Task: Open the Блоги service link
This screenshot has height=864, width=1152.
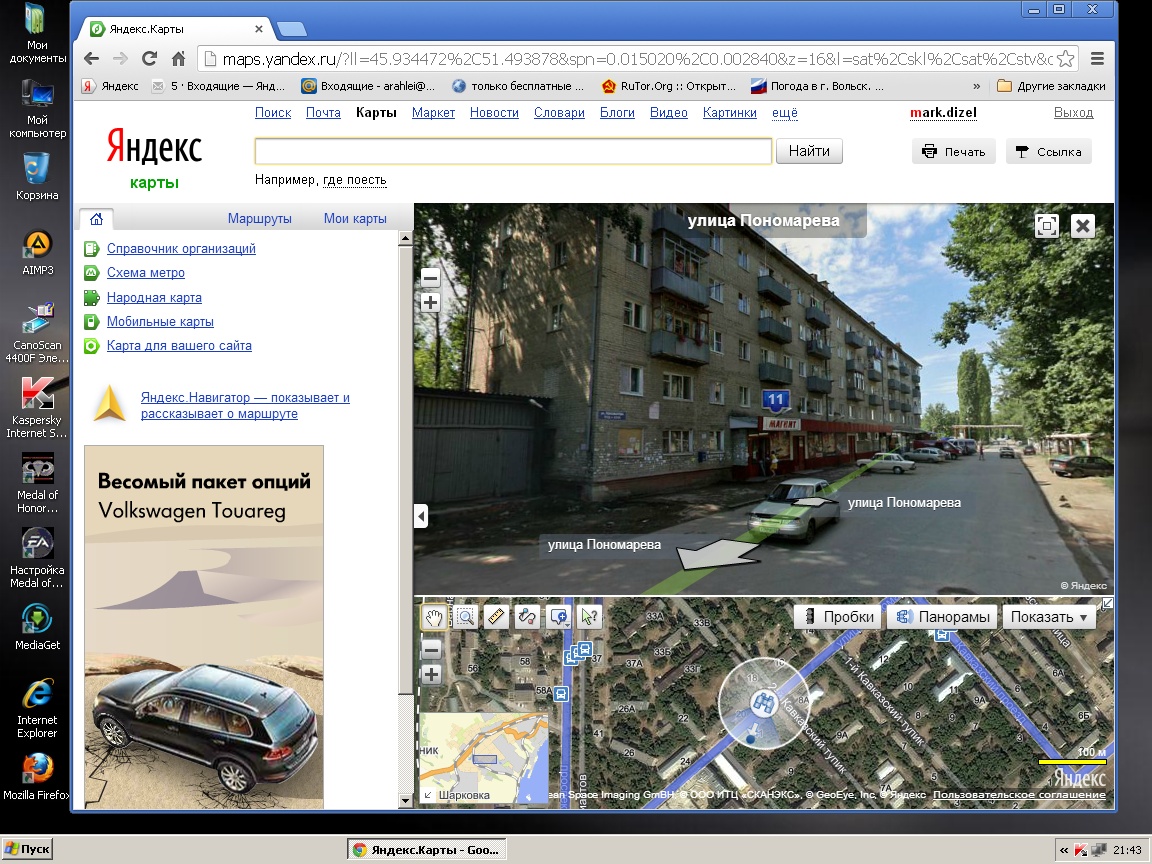Action: tap(617, 112)
